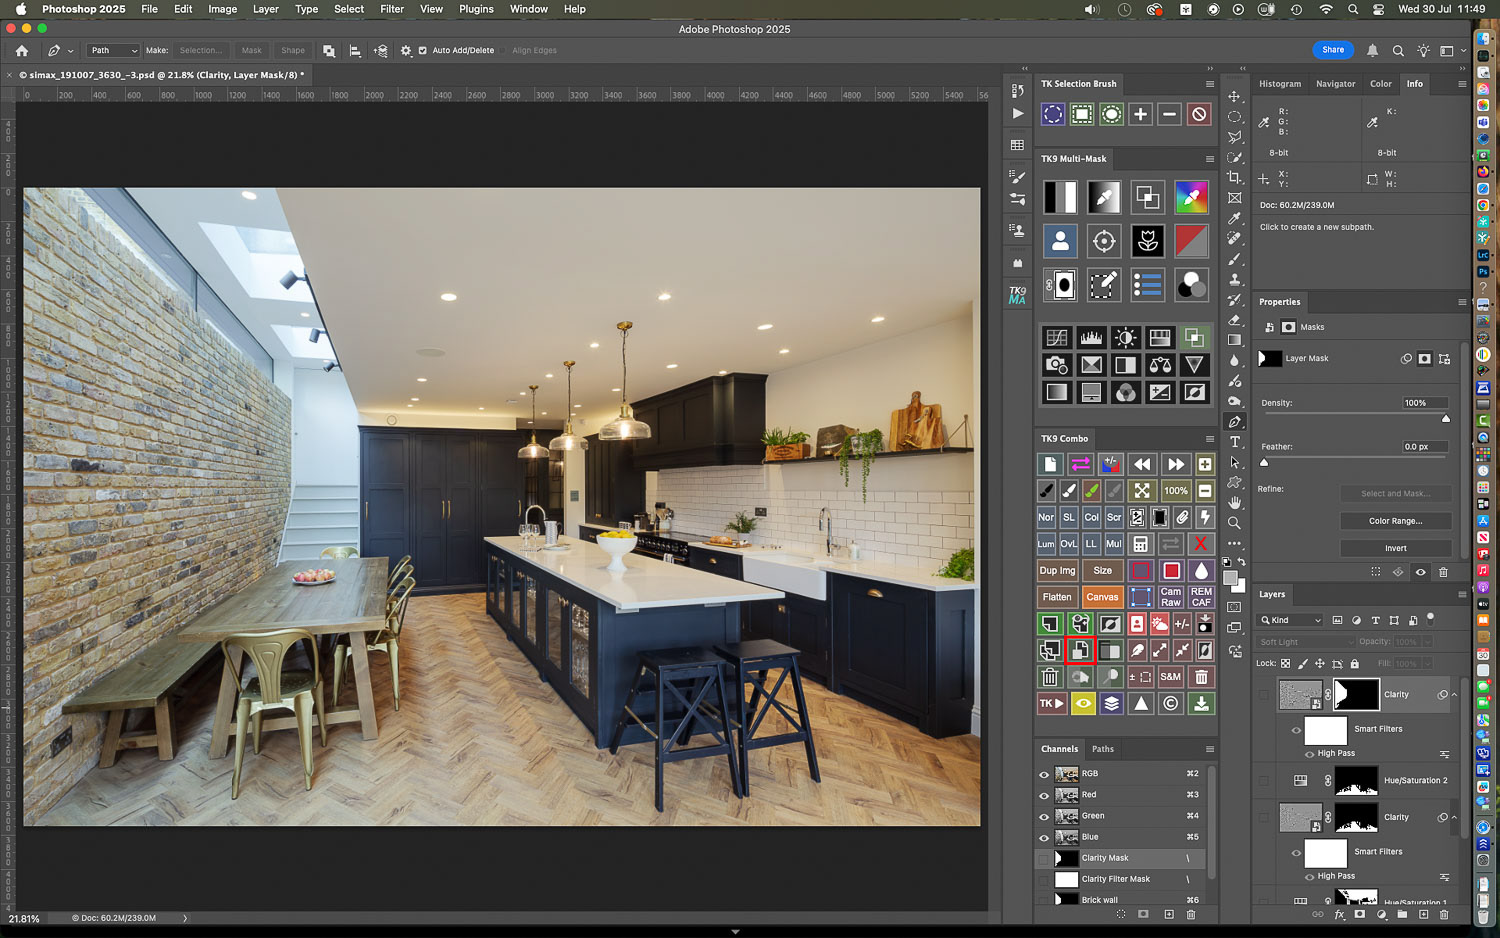Open the Select menu in the menu bar
Viewport: 1500px width, 938px height.
tap(349, 9)
